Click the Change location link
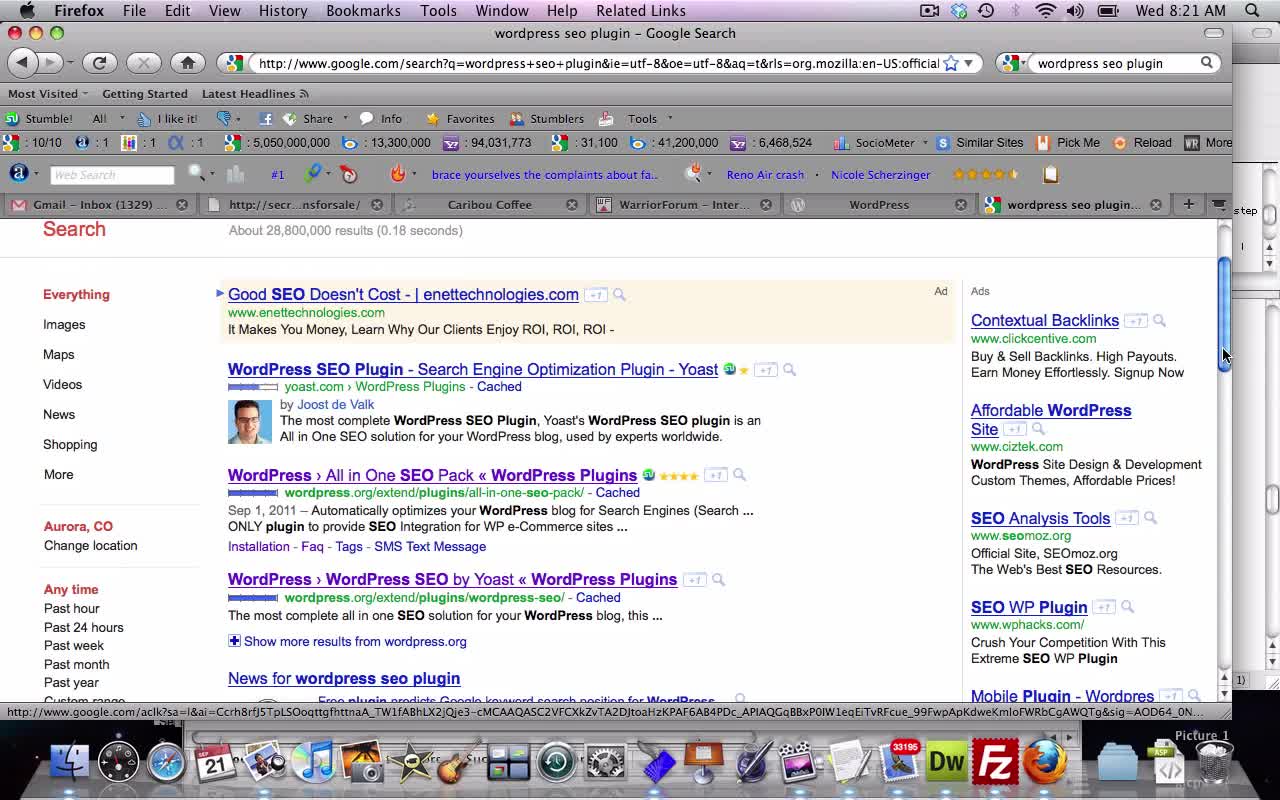 coord(90,545)
